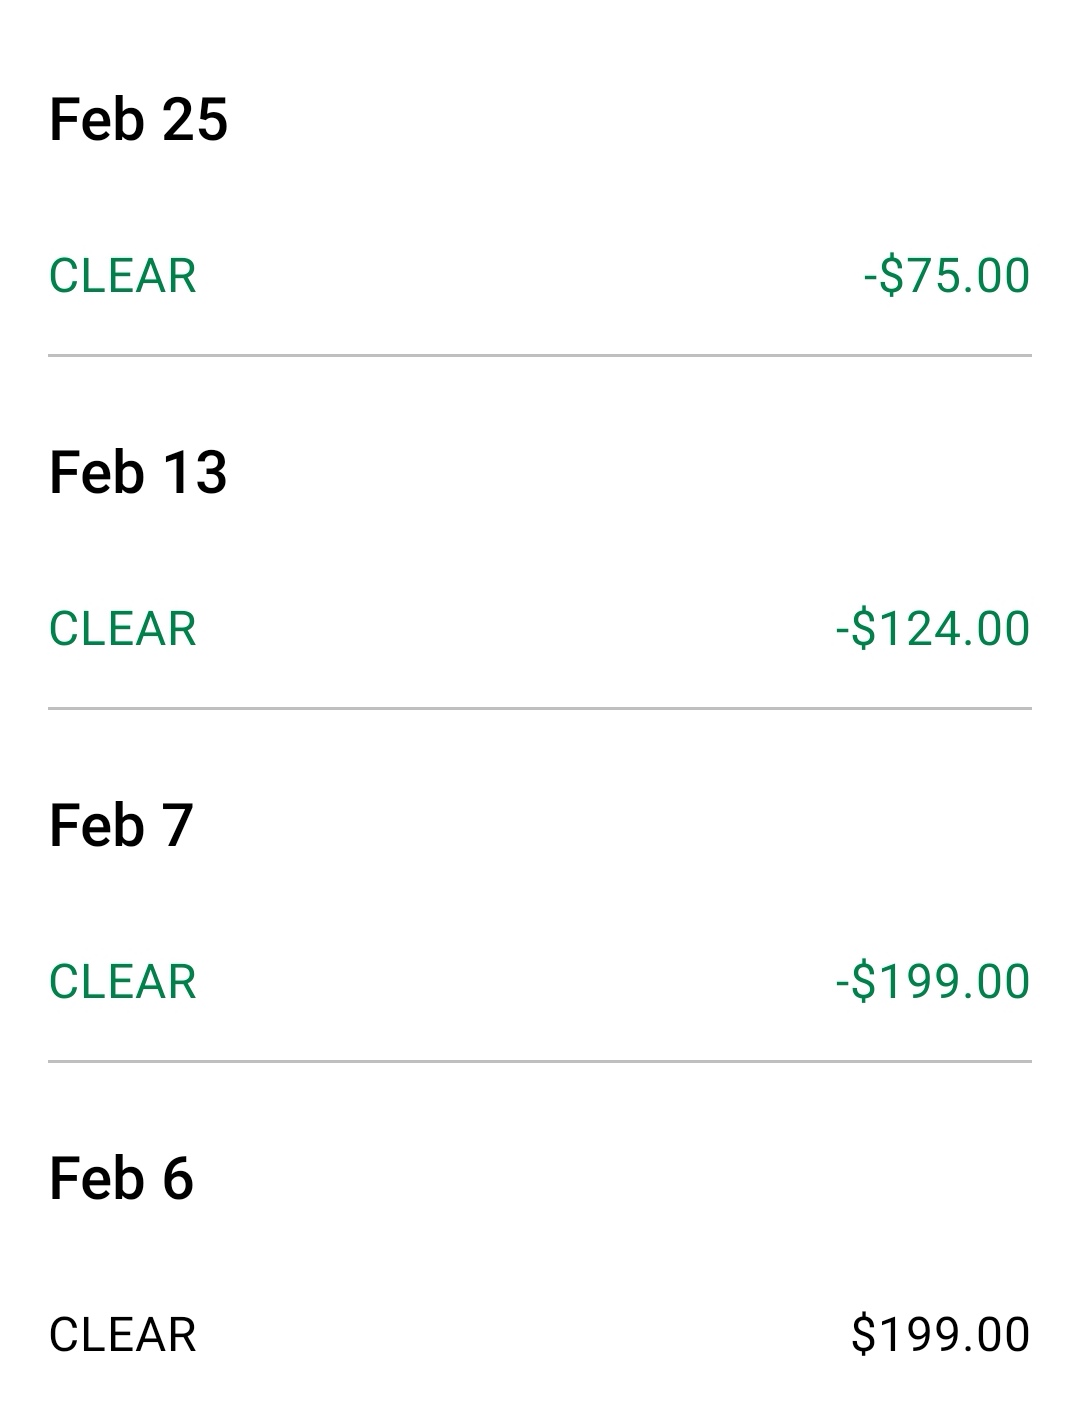Click empty space between Feb 7 CLEAR and amount
This screenshot has height=1403, width=1080.
pos(516,982)
